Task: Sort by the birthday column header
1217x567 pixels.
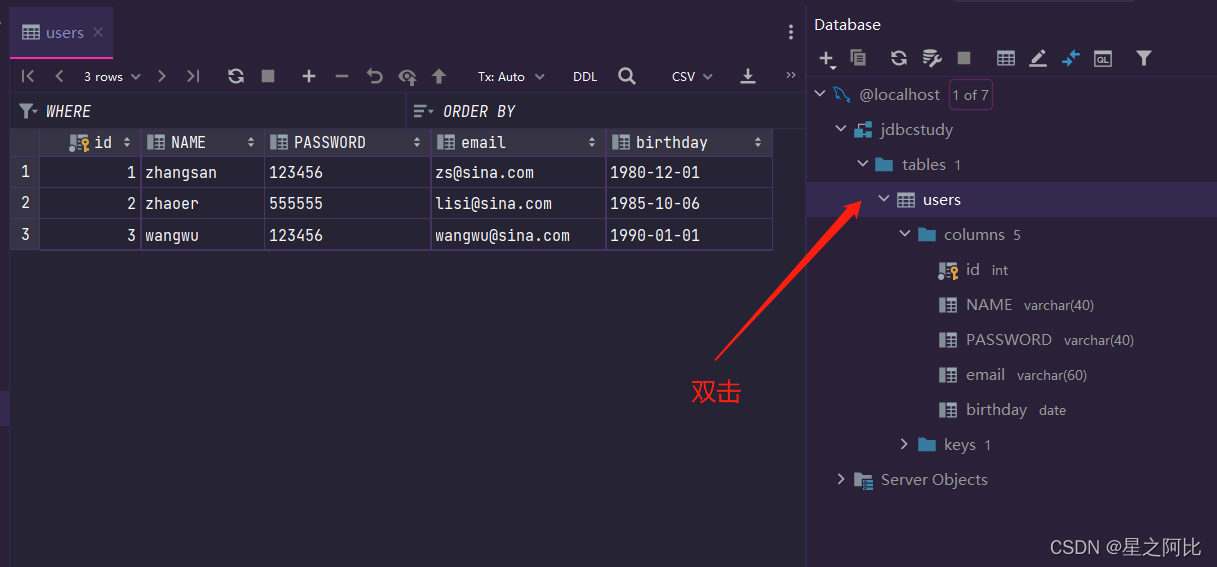Action: (689, 142)
